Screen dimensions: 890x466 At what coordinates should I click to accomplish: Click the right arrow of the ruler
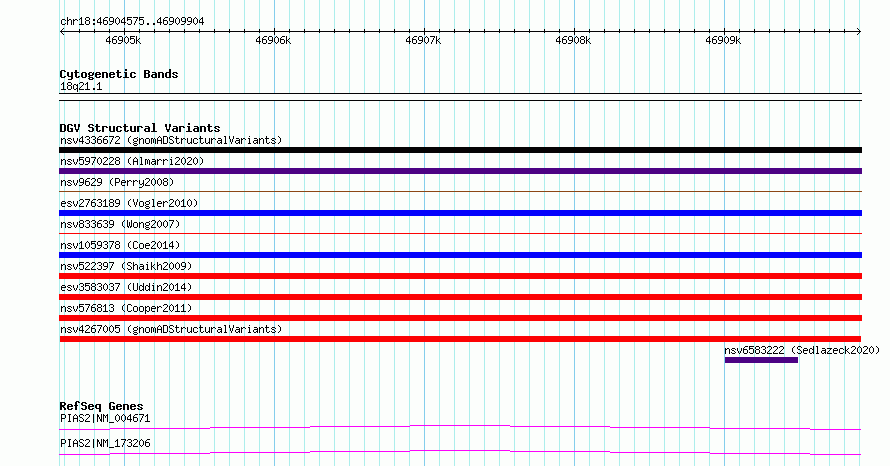(x=859, y=32)
